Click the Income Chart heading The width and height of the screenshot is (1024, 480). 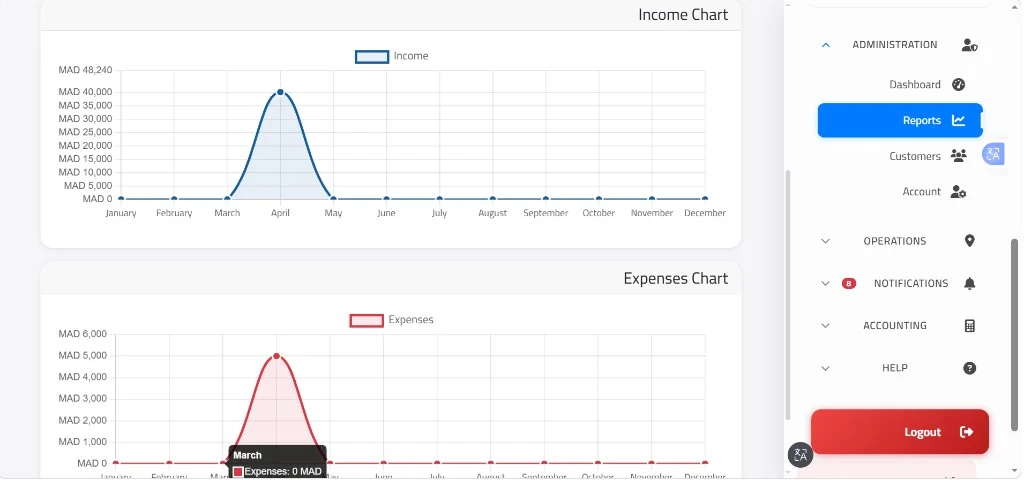[x=683, y=15]
